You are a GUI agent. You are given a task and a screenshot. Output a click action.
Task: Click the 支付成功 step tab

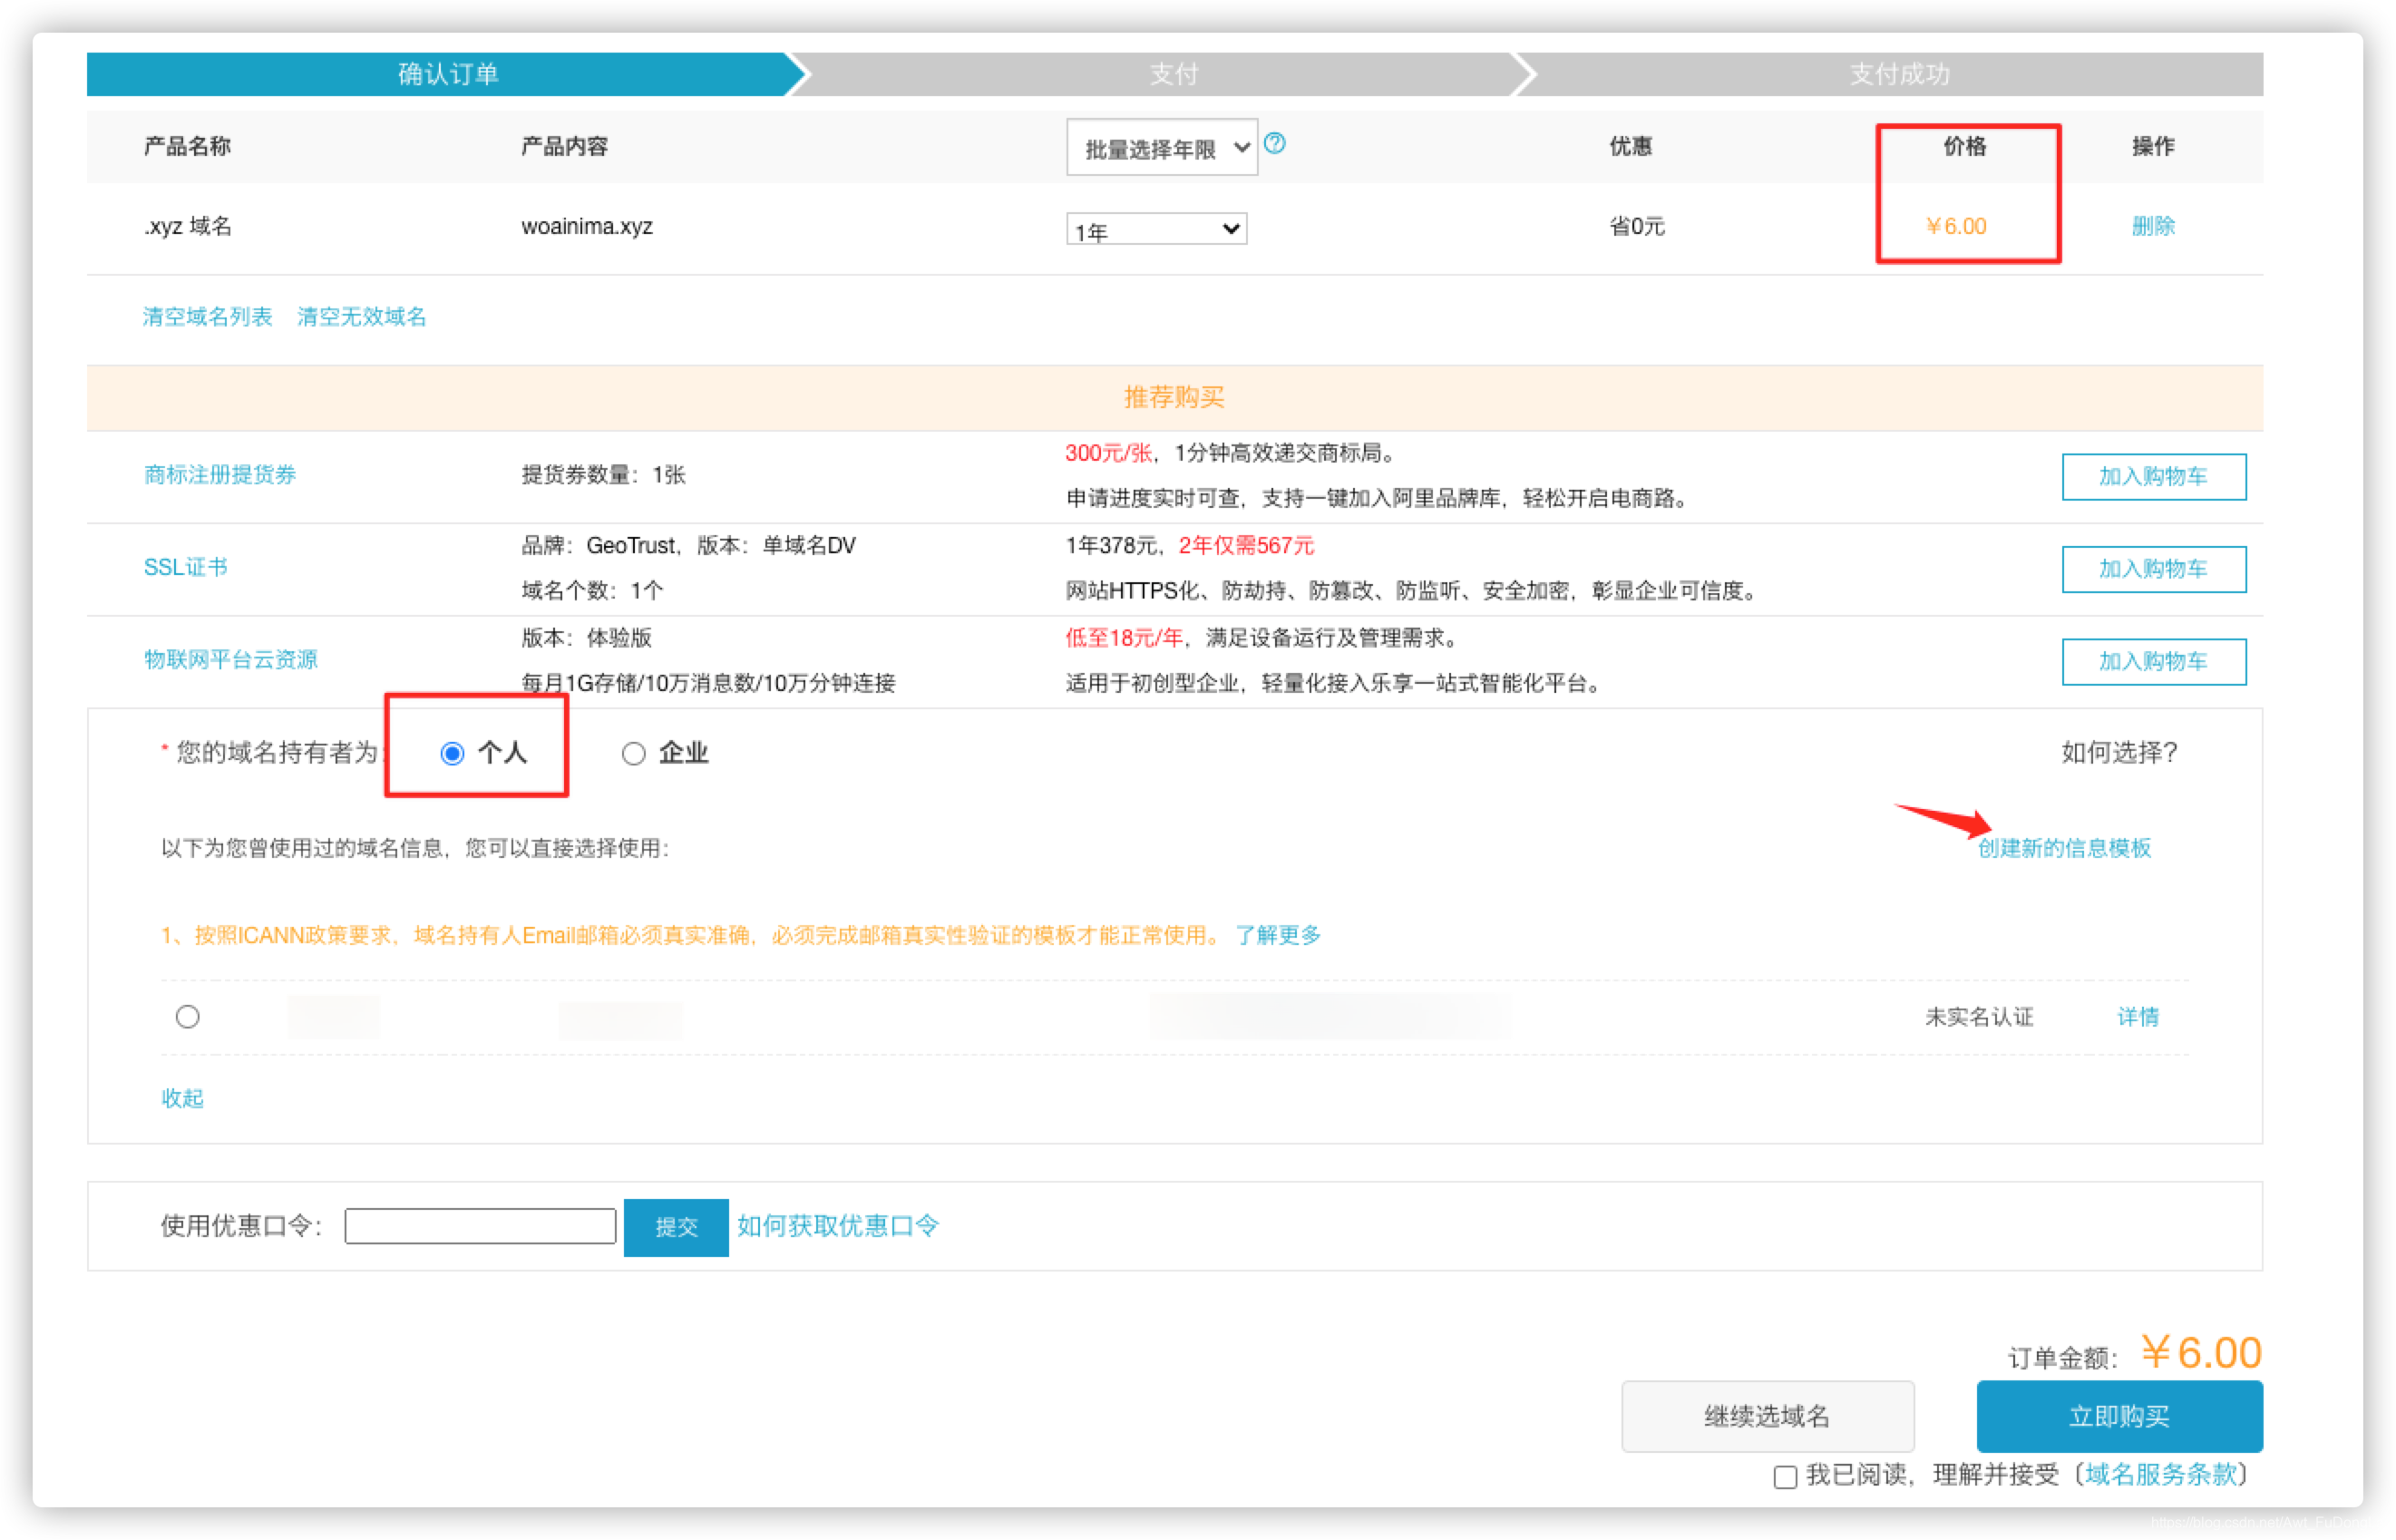[1898, 74]
